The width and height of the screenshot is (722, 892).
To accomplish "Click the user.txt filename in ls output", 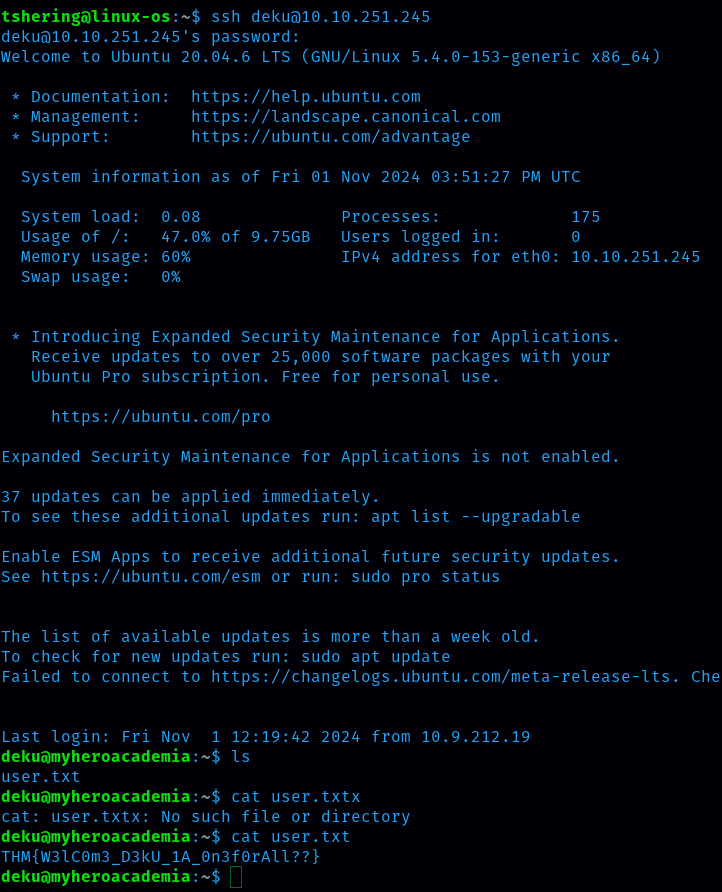I will pos(40,777).
